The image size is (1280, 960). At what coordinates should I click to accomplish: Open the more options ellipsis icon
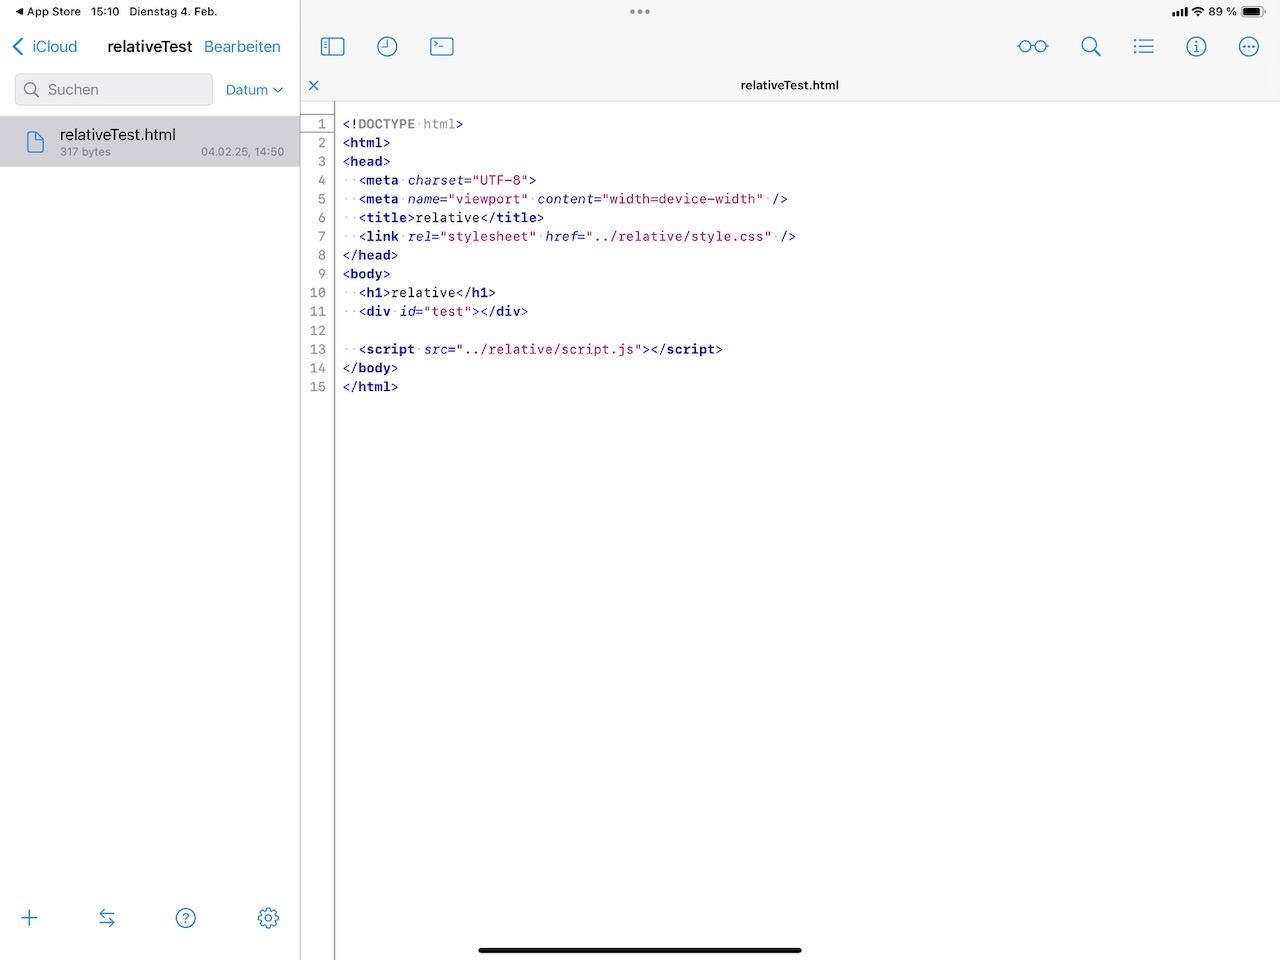(x=1249, y=46)
